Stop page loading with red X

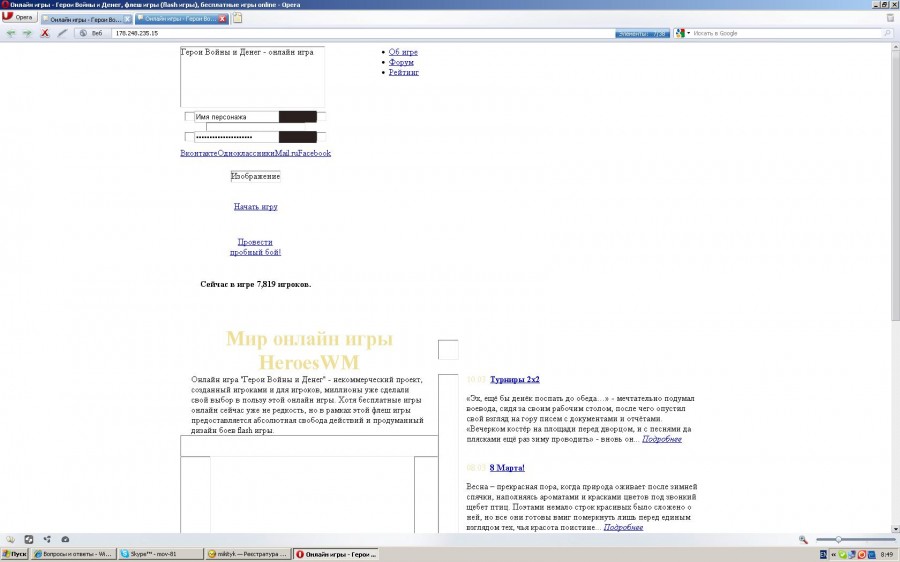pos(44,33)
